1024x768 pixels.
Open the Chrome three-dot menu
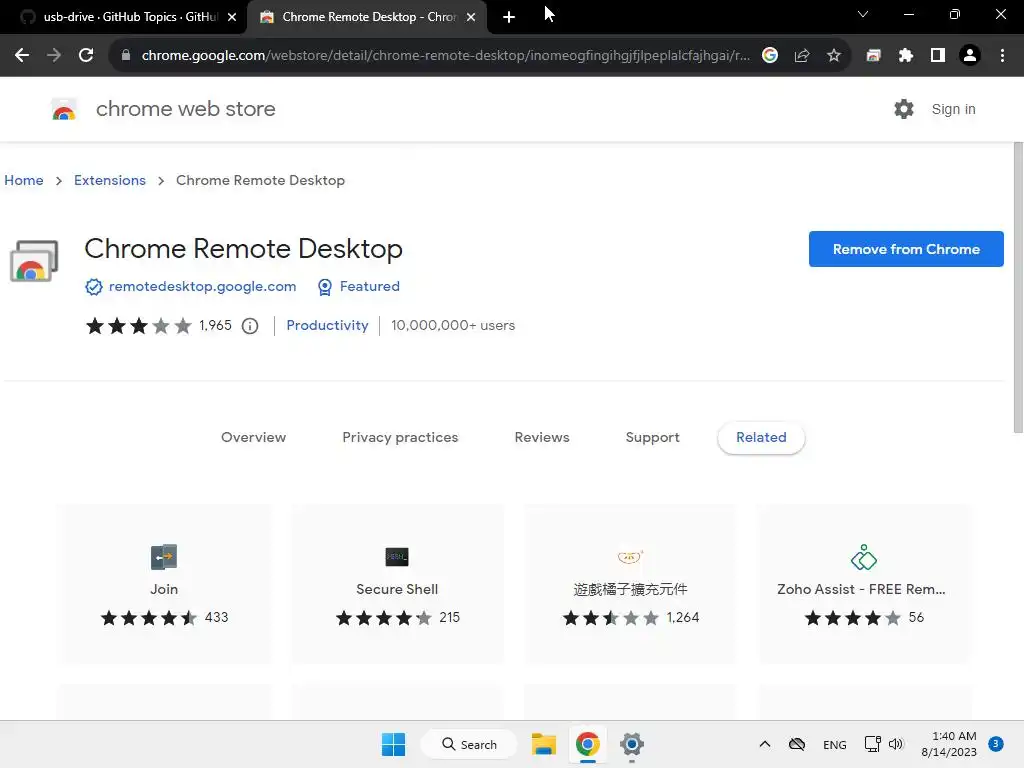pyautogui.click(x=1002, y=56)
